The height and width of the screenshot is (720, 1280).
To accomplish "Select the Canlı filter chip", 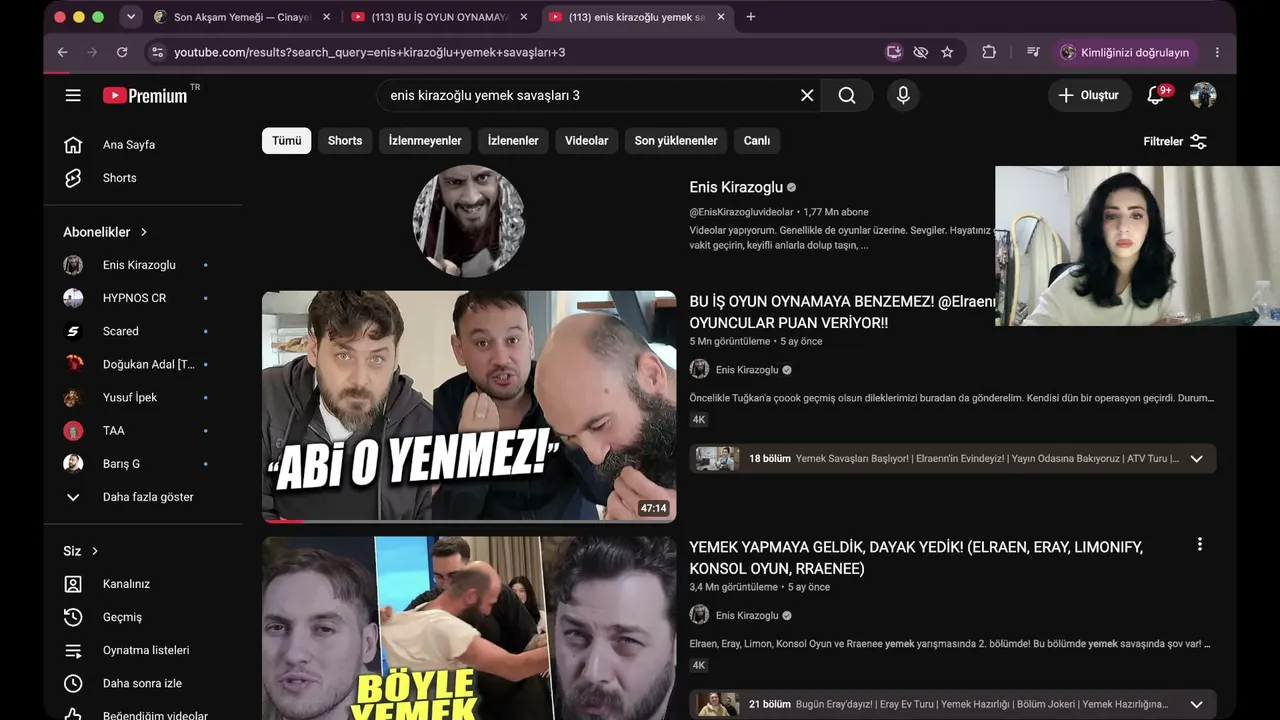I will [x=757, y=141].
